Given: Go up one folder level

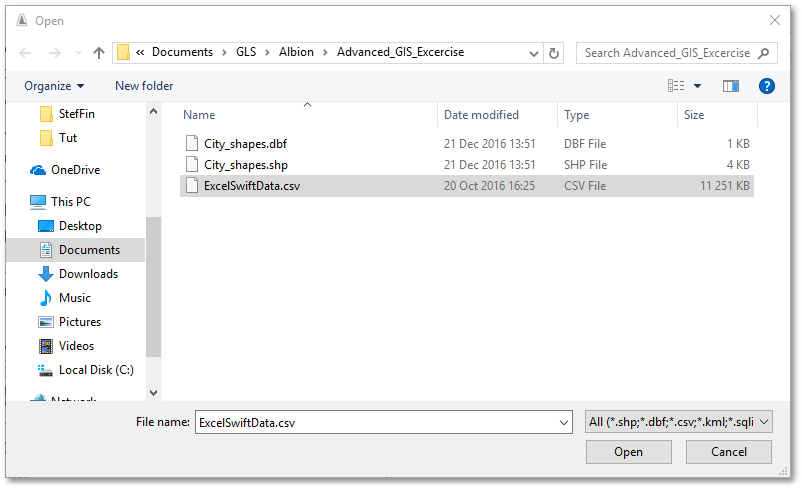Looking at the screenshot, I should point(99,53).
